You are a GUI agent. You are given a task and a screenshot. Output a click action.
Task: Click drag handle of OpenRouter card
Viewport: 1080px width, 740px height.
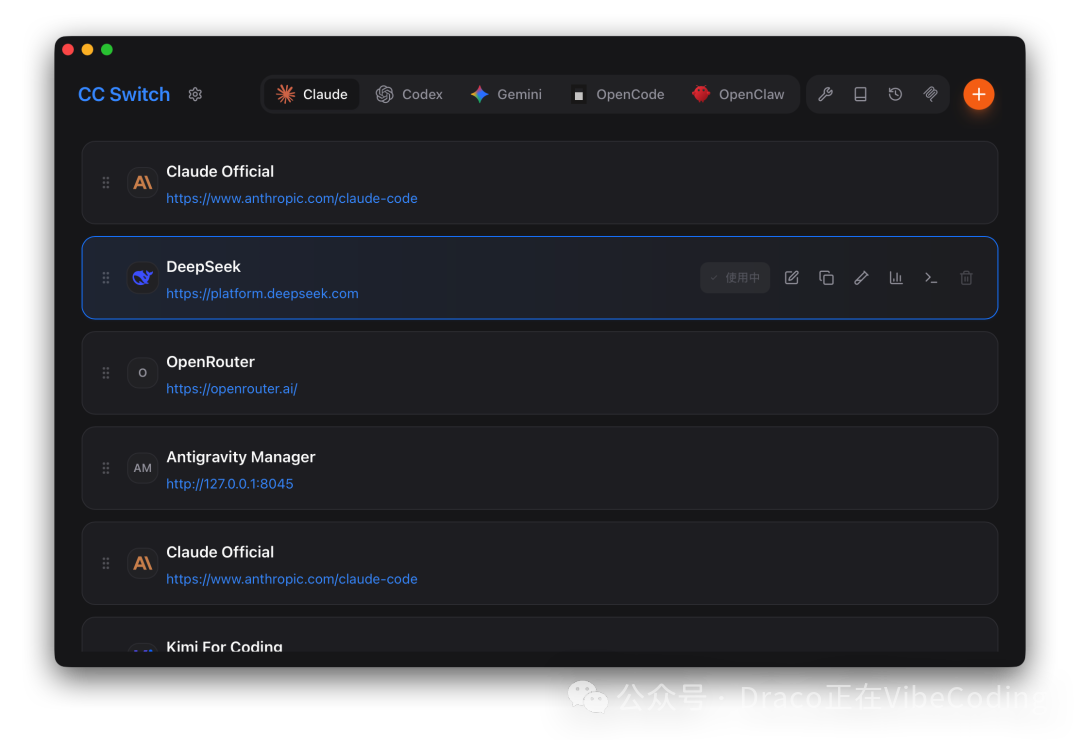106,373
